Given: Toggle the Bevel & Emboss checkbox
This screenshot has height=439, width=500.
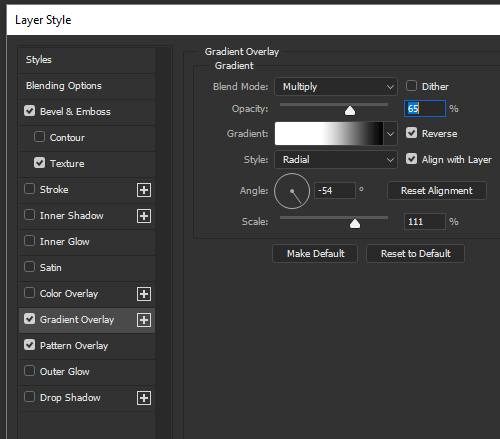Looking at the screenshot, I should [x=29, y=111].
